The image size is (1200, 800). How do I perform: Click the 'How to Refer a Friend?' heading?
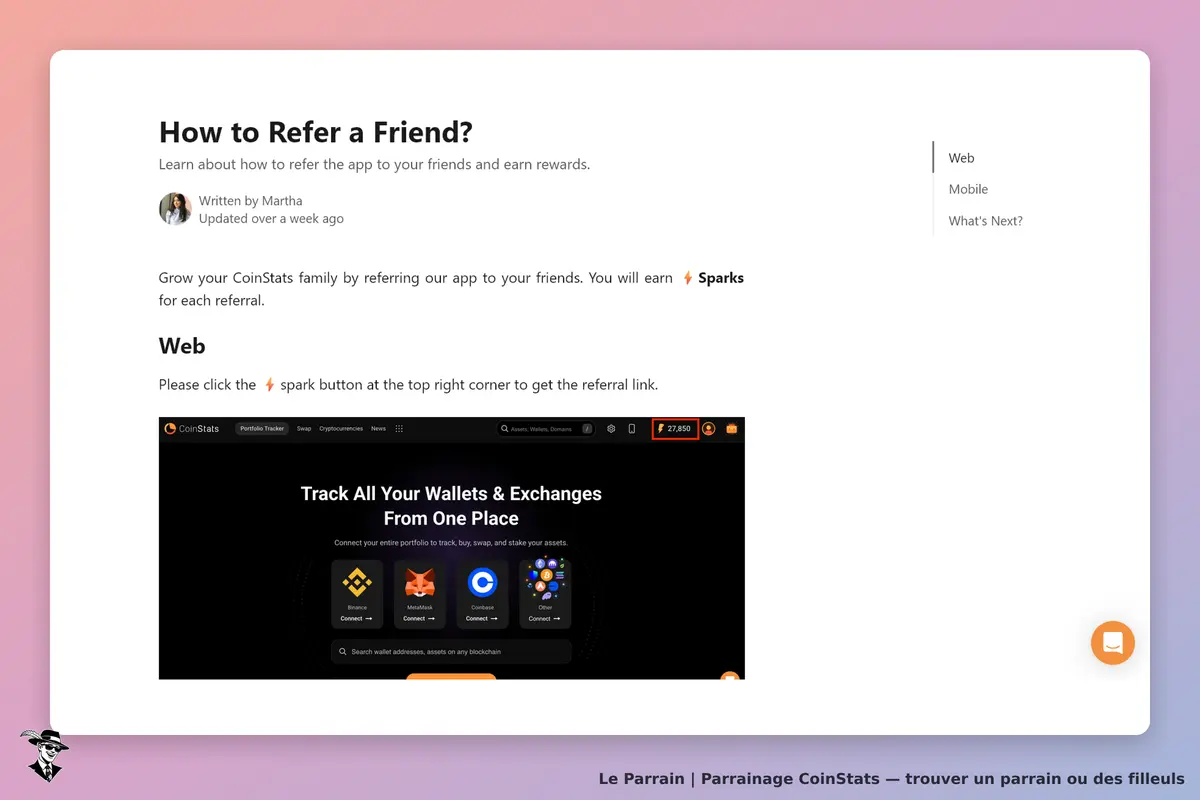point(316,132)
